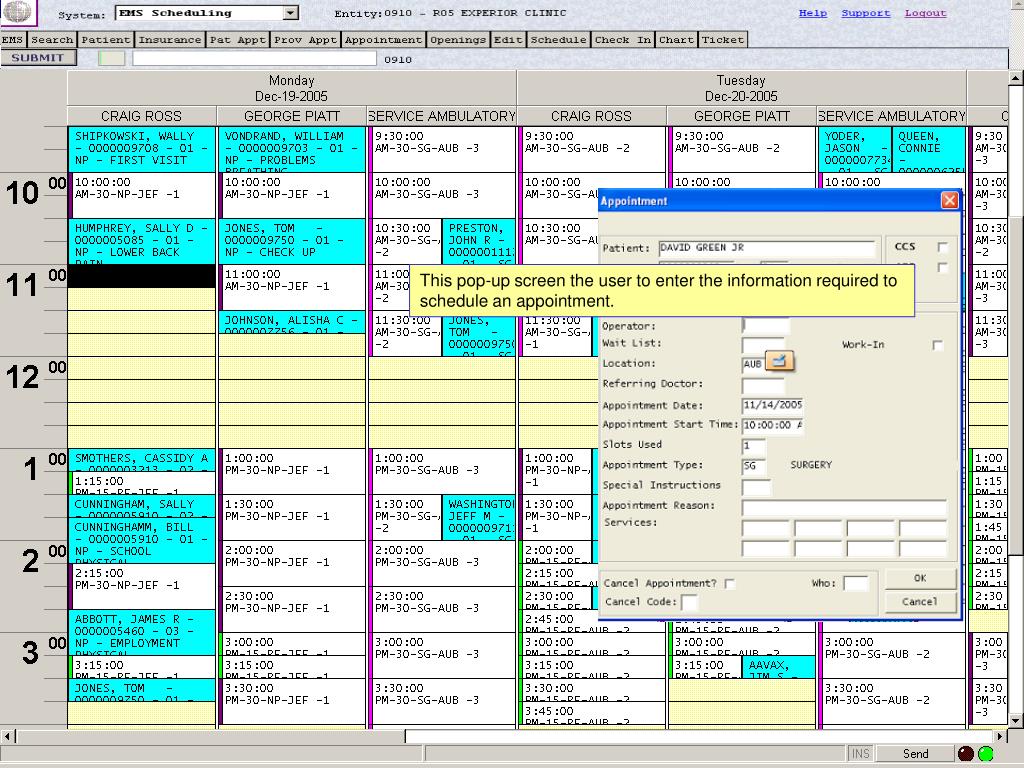Confirm the appointment with OK

(920, 578)
